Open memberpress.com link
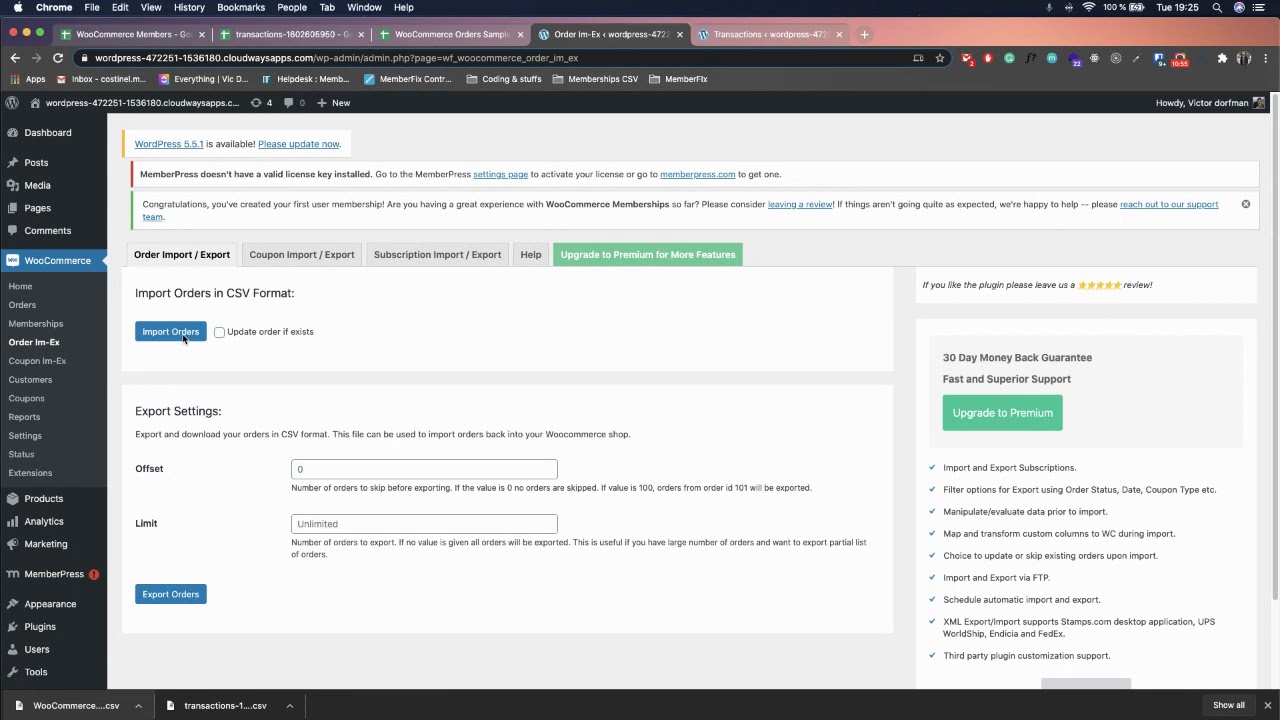This screenshot has height=720, width=1280. click(697, 174)
